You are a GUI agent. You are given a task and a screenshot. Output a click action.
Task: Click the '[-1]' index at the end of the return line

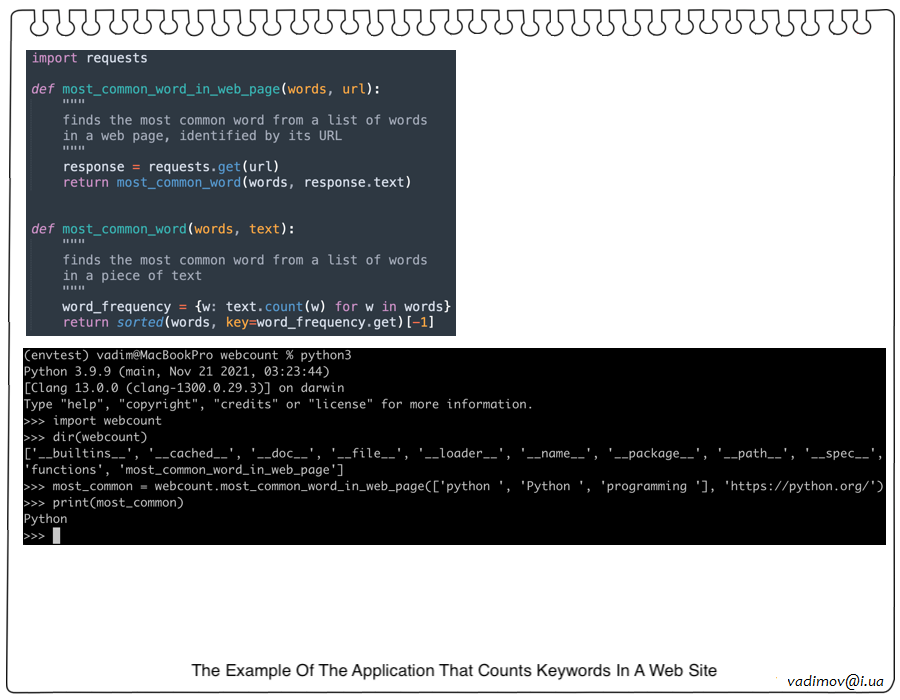coord(424,322)
